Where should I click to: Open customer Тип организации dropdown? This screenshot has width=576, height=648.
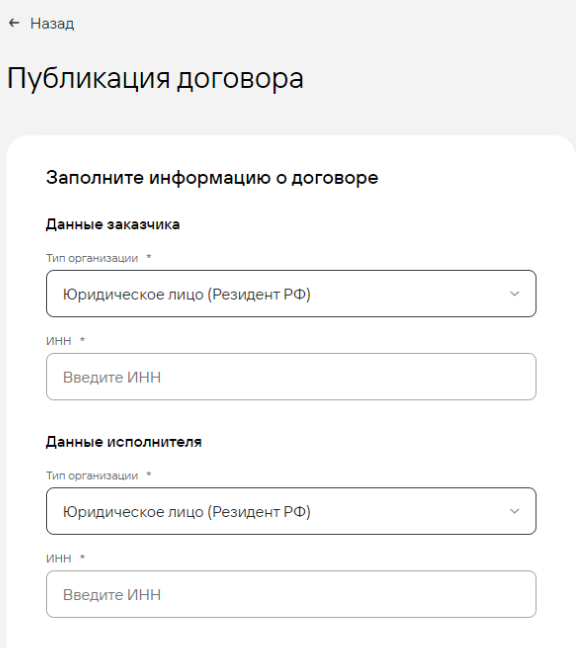click(x=291, y=294)
